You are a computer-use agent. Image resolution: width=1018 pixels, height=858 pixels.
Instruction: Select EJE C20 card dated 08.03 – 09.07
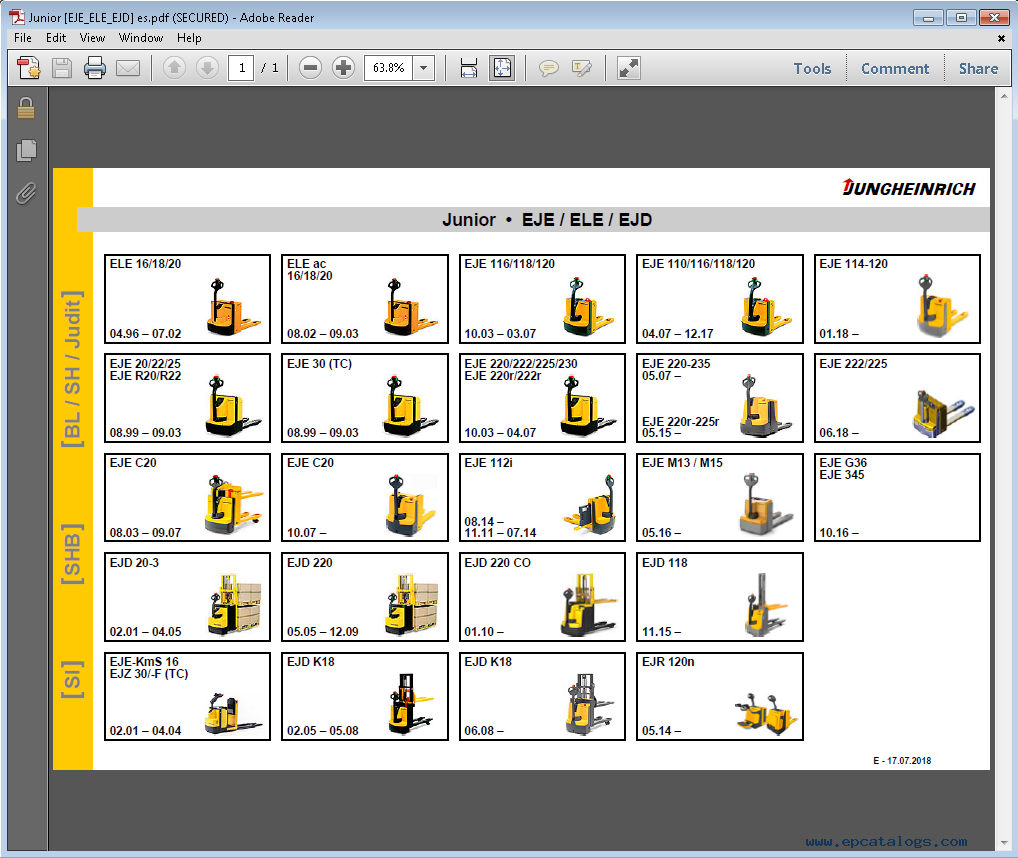187,497
